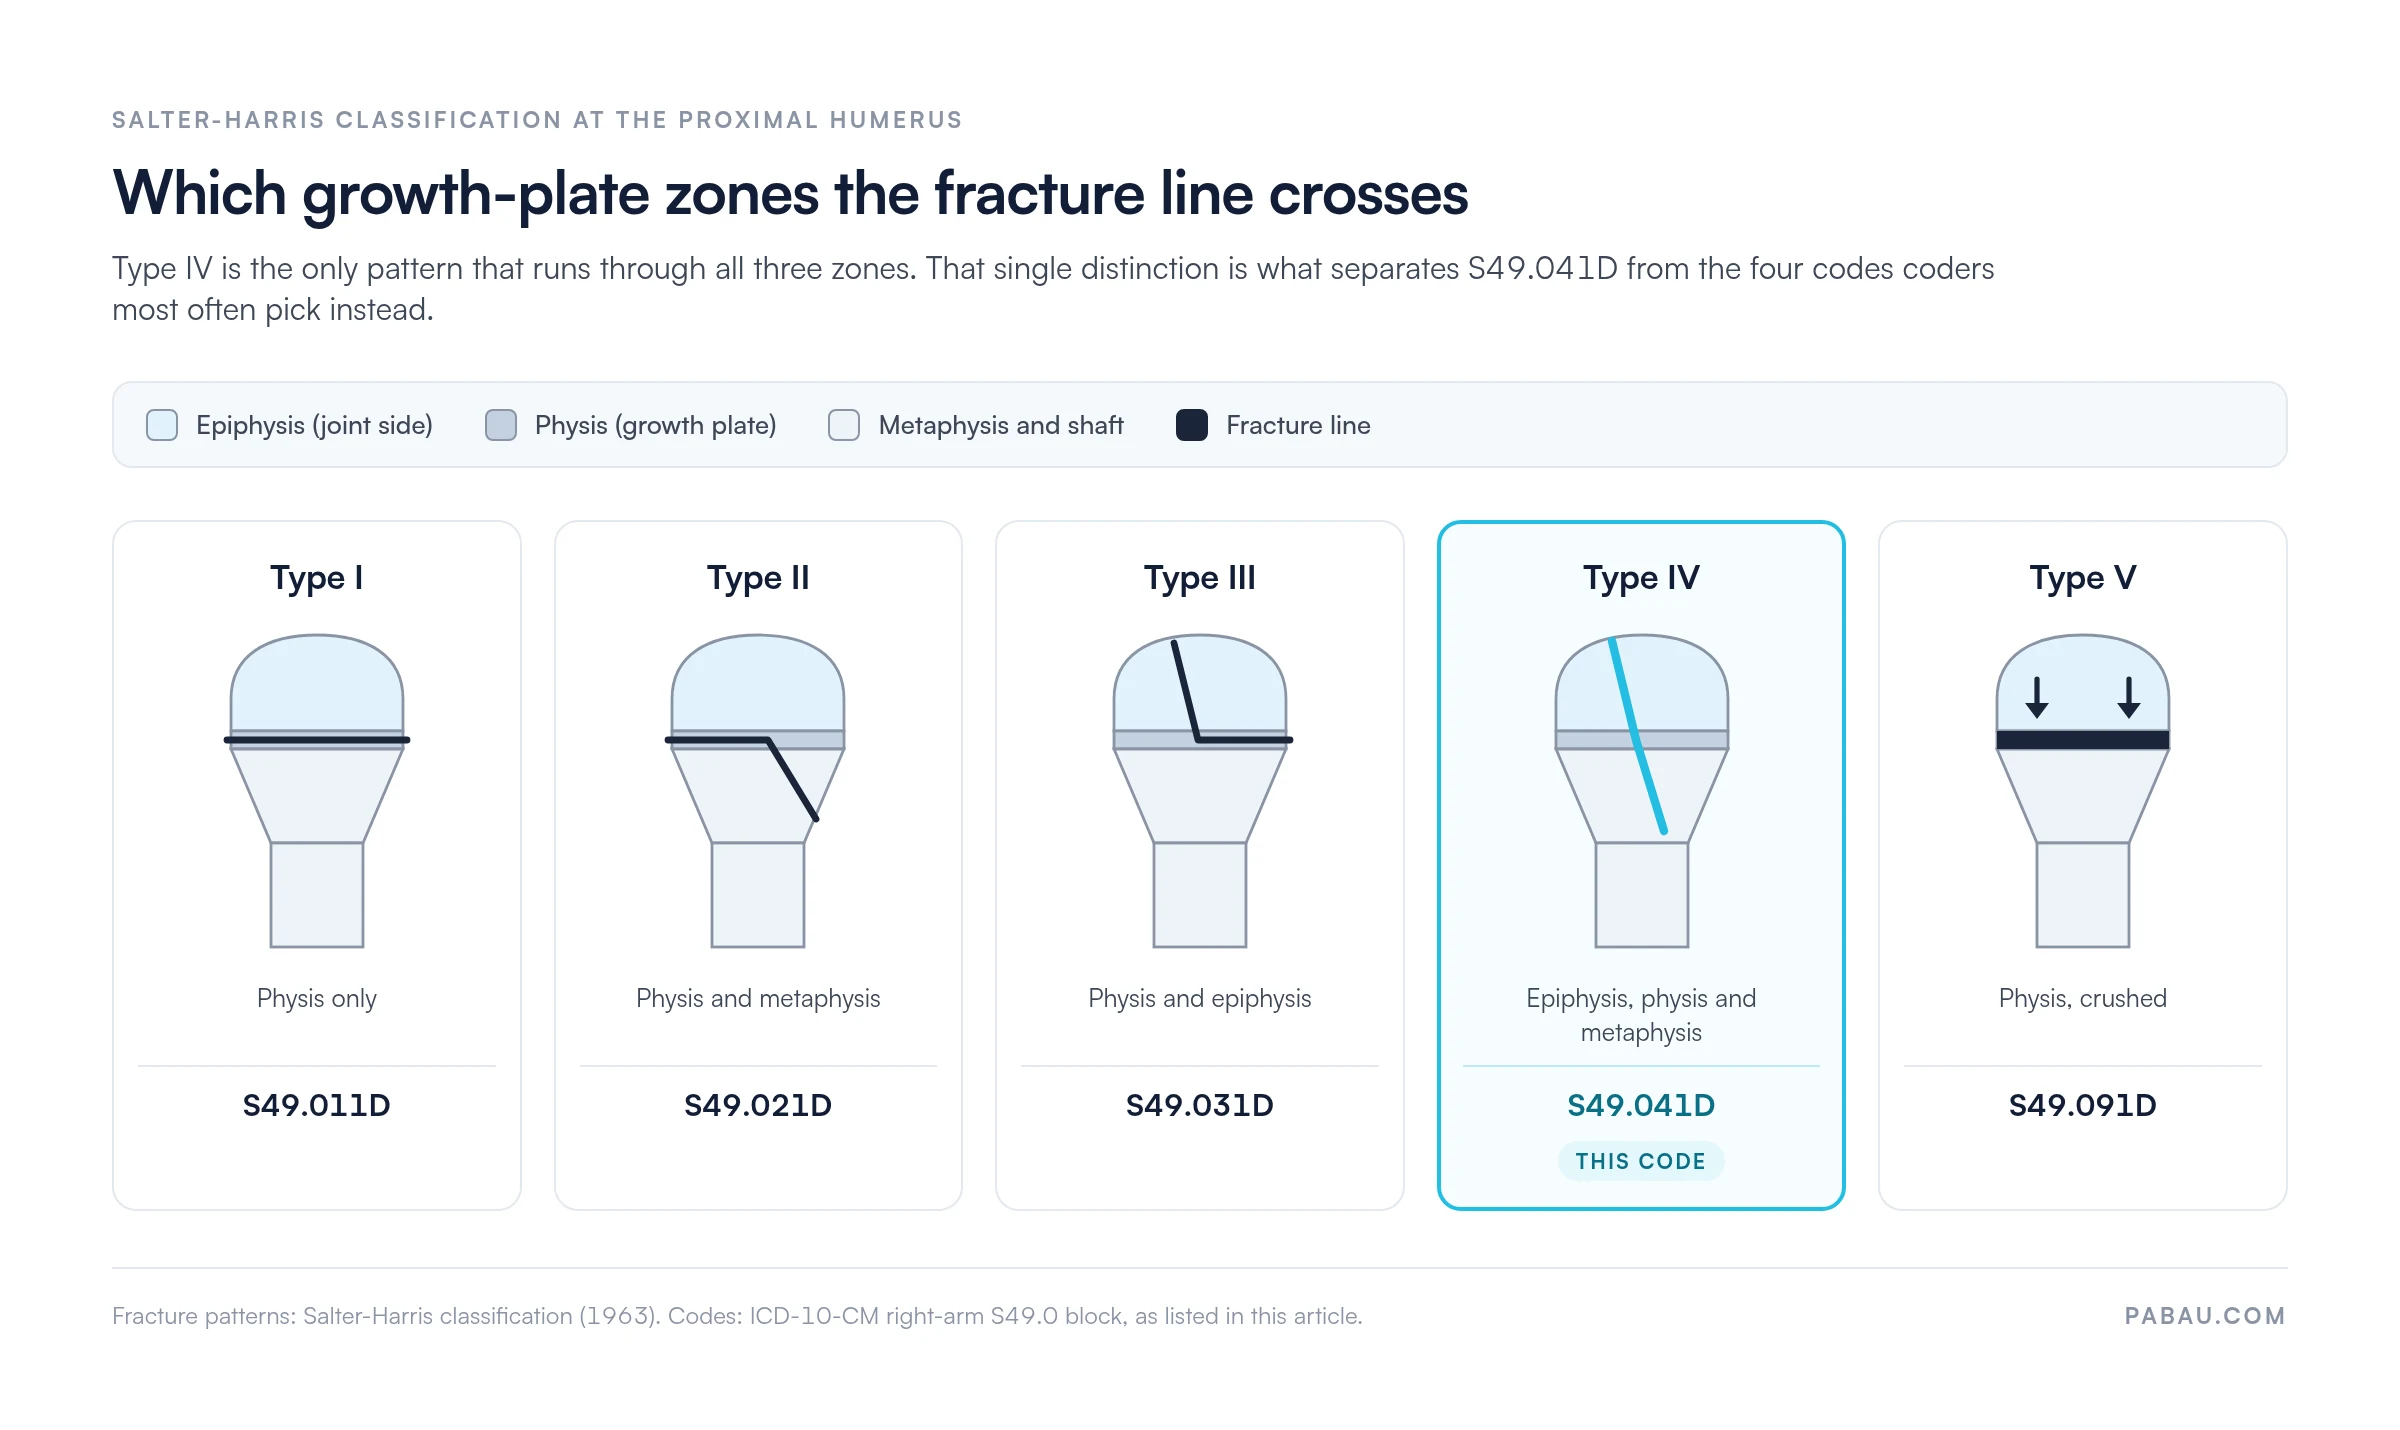The width and height of the screenshot is (2400, 1430).
Task: Click the Physis and metaphysis caption
Action: [x=758, y=999]
